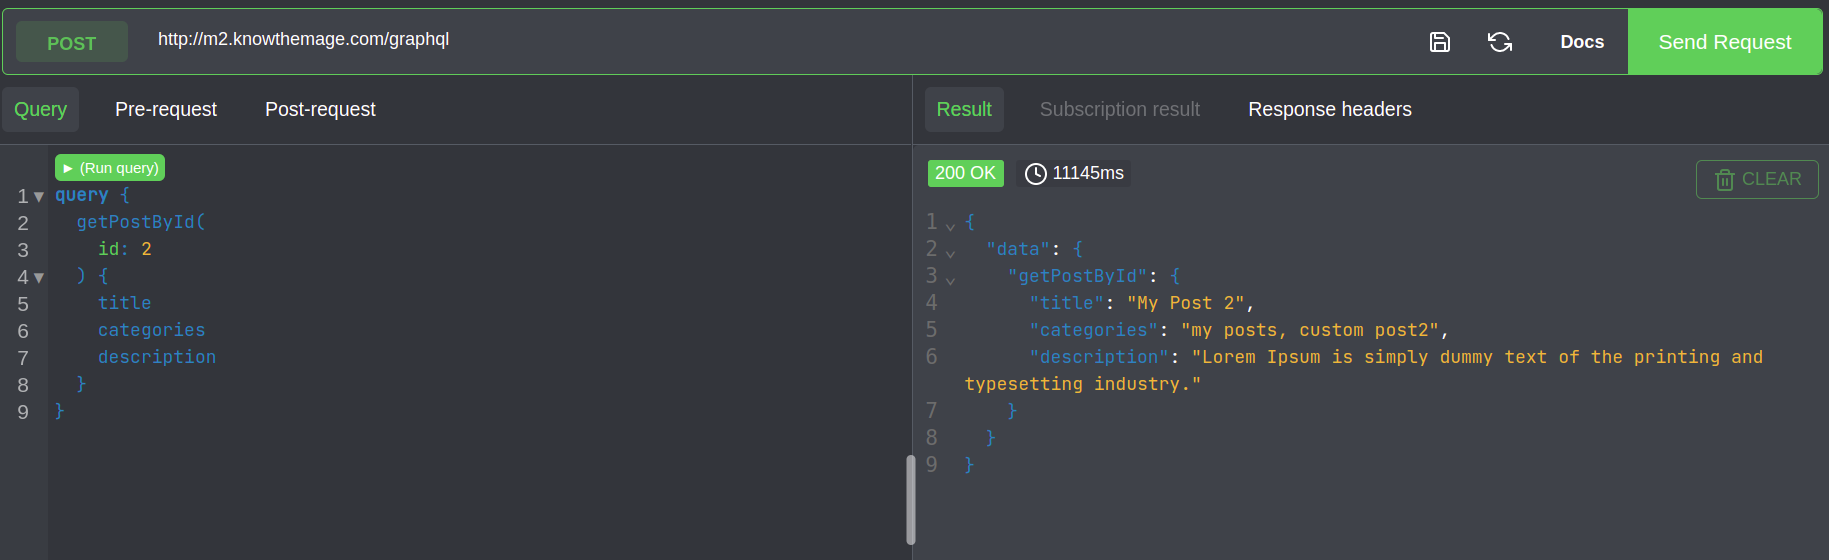Fold the "getPostById" object in result
This screenshot has width=1829, height=560.
950,280
